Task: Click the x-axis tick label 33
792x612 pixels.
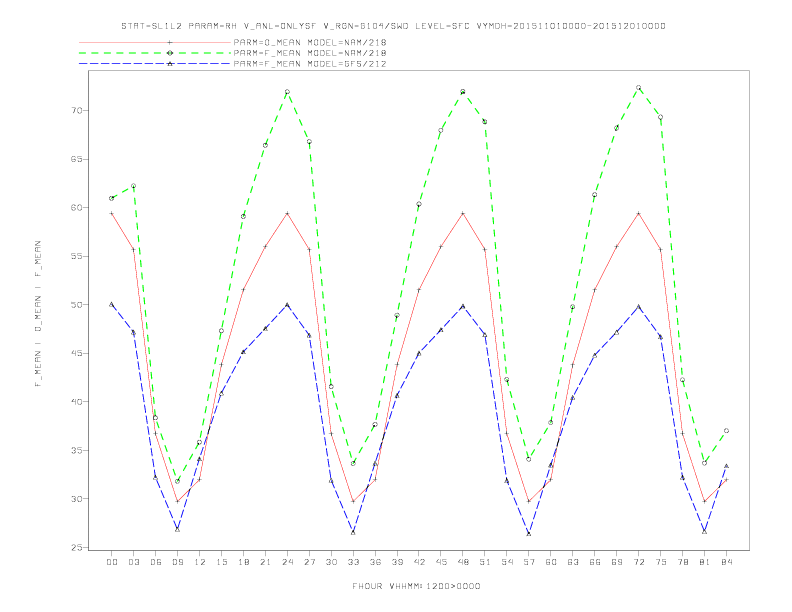Action: pos(353,562)
